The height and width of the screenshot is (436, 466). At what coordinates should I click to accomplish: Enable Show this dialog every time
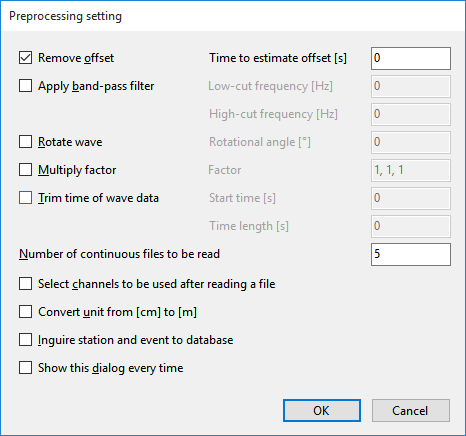click(x=26, y=368)
